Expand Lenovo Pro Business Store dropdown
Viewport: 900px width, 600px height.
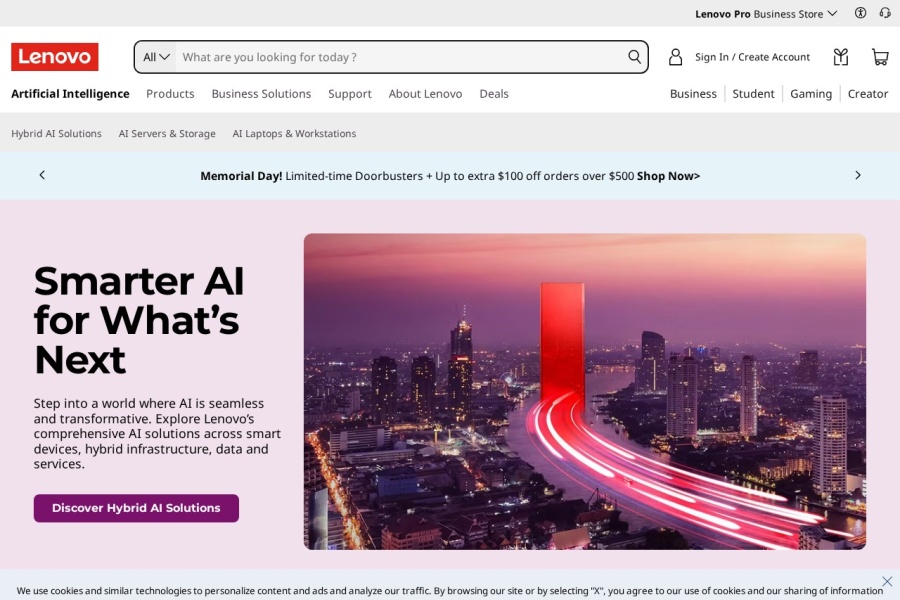pos(766,14)
